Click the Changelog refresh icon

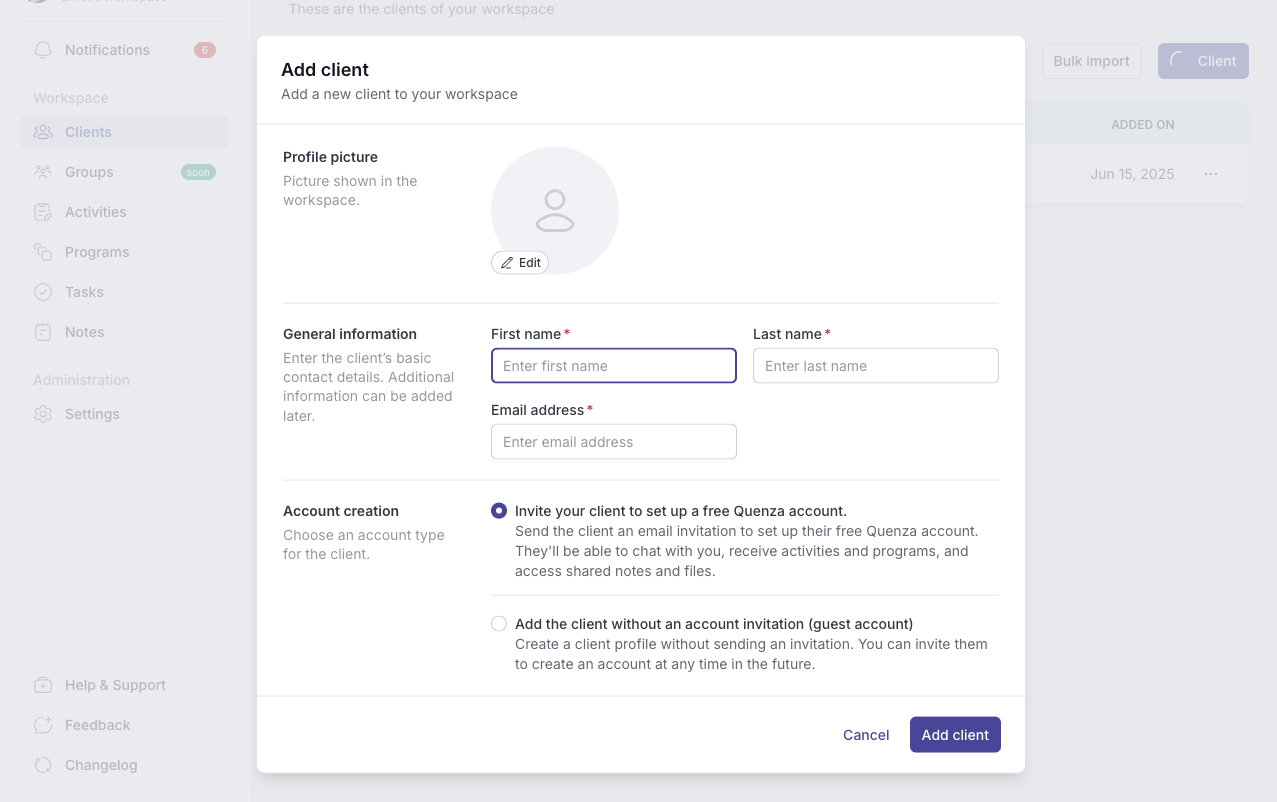pyautogui.click(x=43, y=765)
